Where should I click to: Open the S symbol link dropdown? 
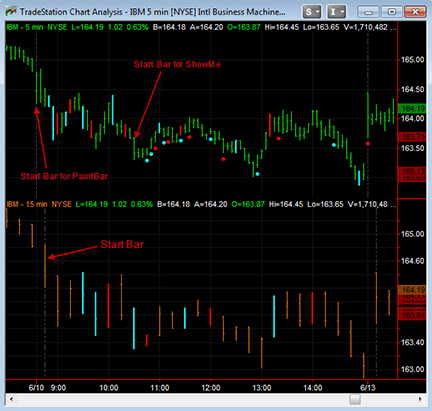tap(312, 12)
